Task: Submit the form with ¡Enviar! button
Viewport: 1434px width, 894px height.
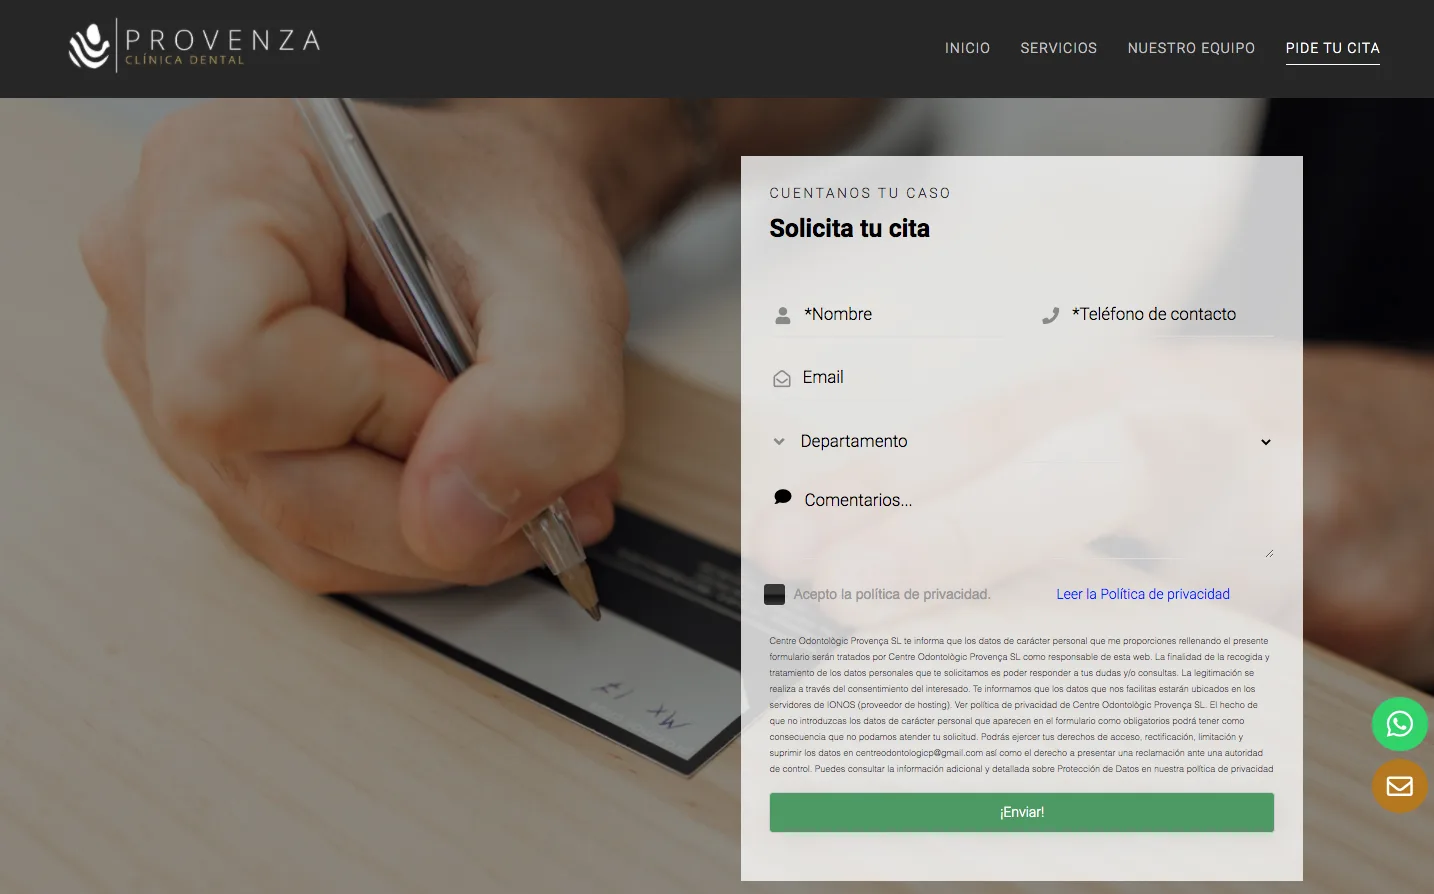Action: pos(1021,812)
